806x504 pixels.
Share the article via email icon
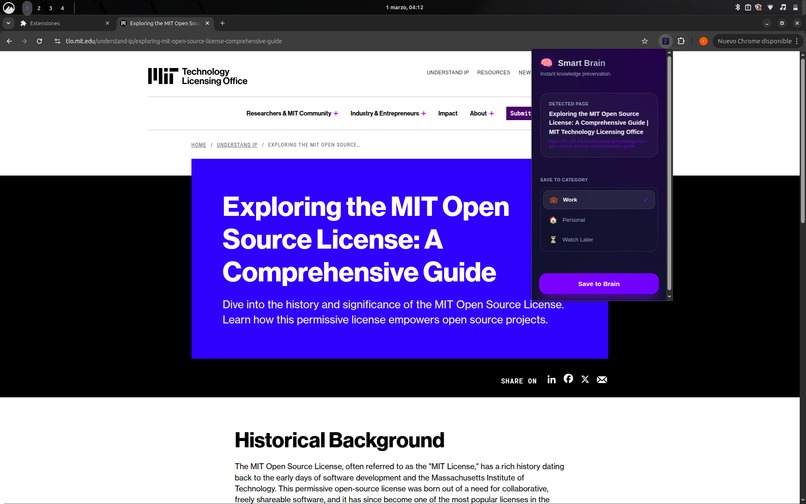coord(602,380)
